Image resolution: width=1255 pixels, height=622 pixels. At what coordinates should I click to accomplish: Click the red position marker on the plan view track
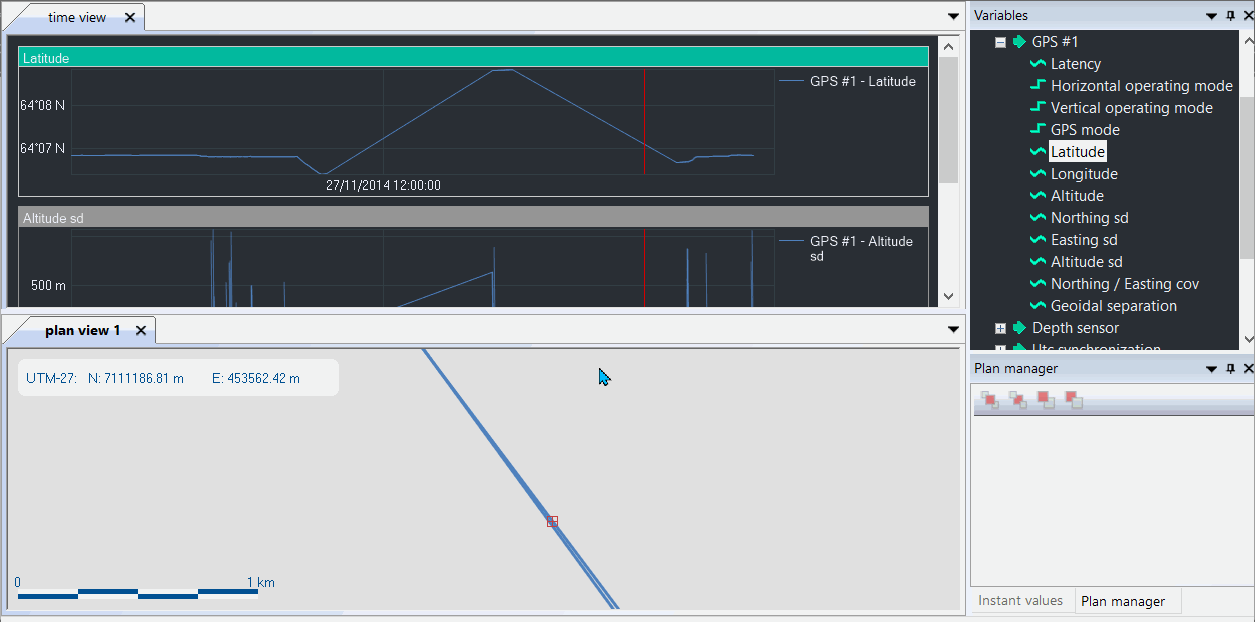pos(552,522)
